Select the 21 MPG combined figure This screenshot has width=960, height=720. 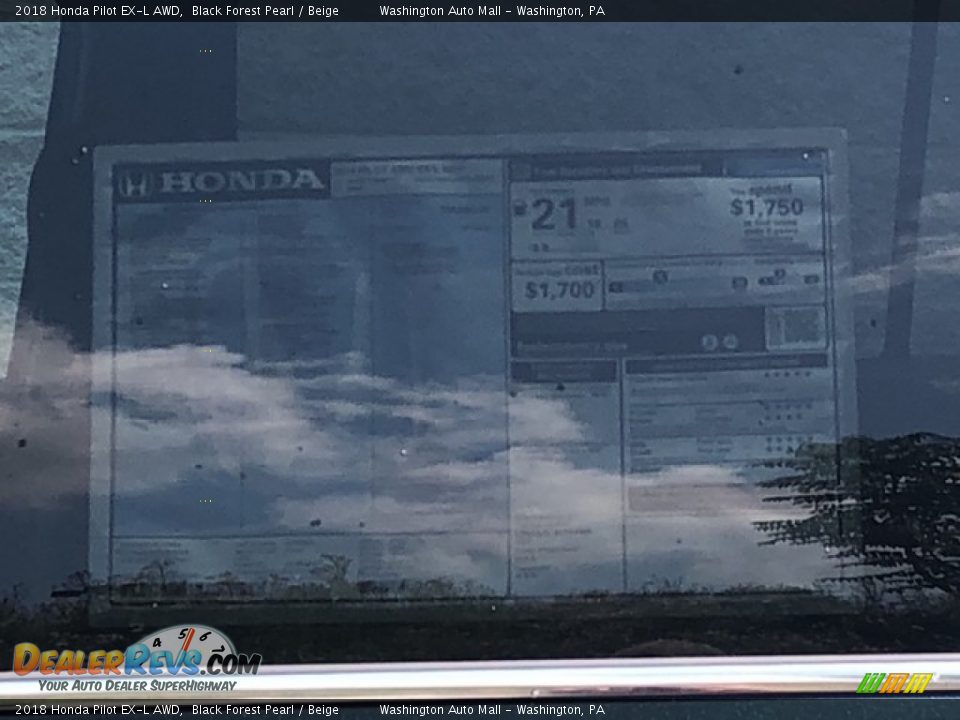click(554, 215)
